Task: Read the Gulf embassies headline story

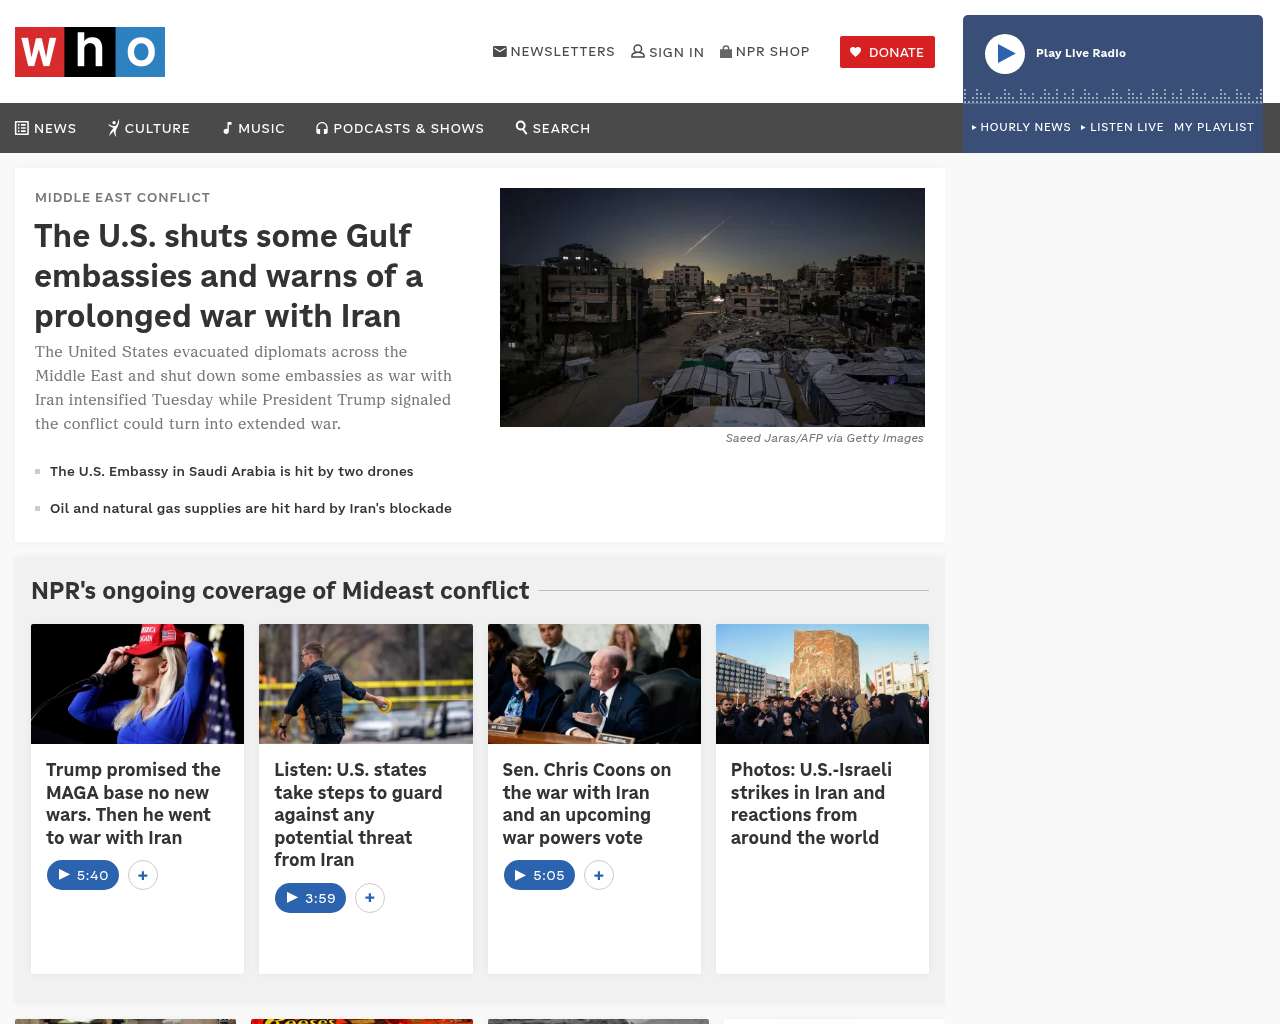Action: coord(229,276)
